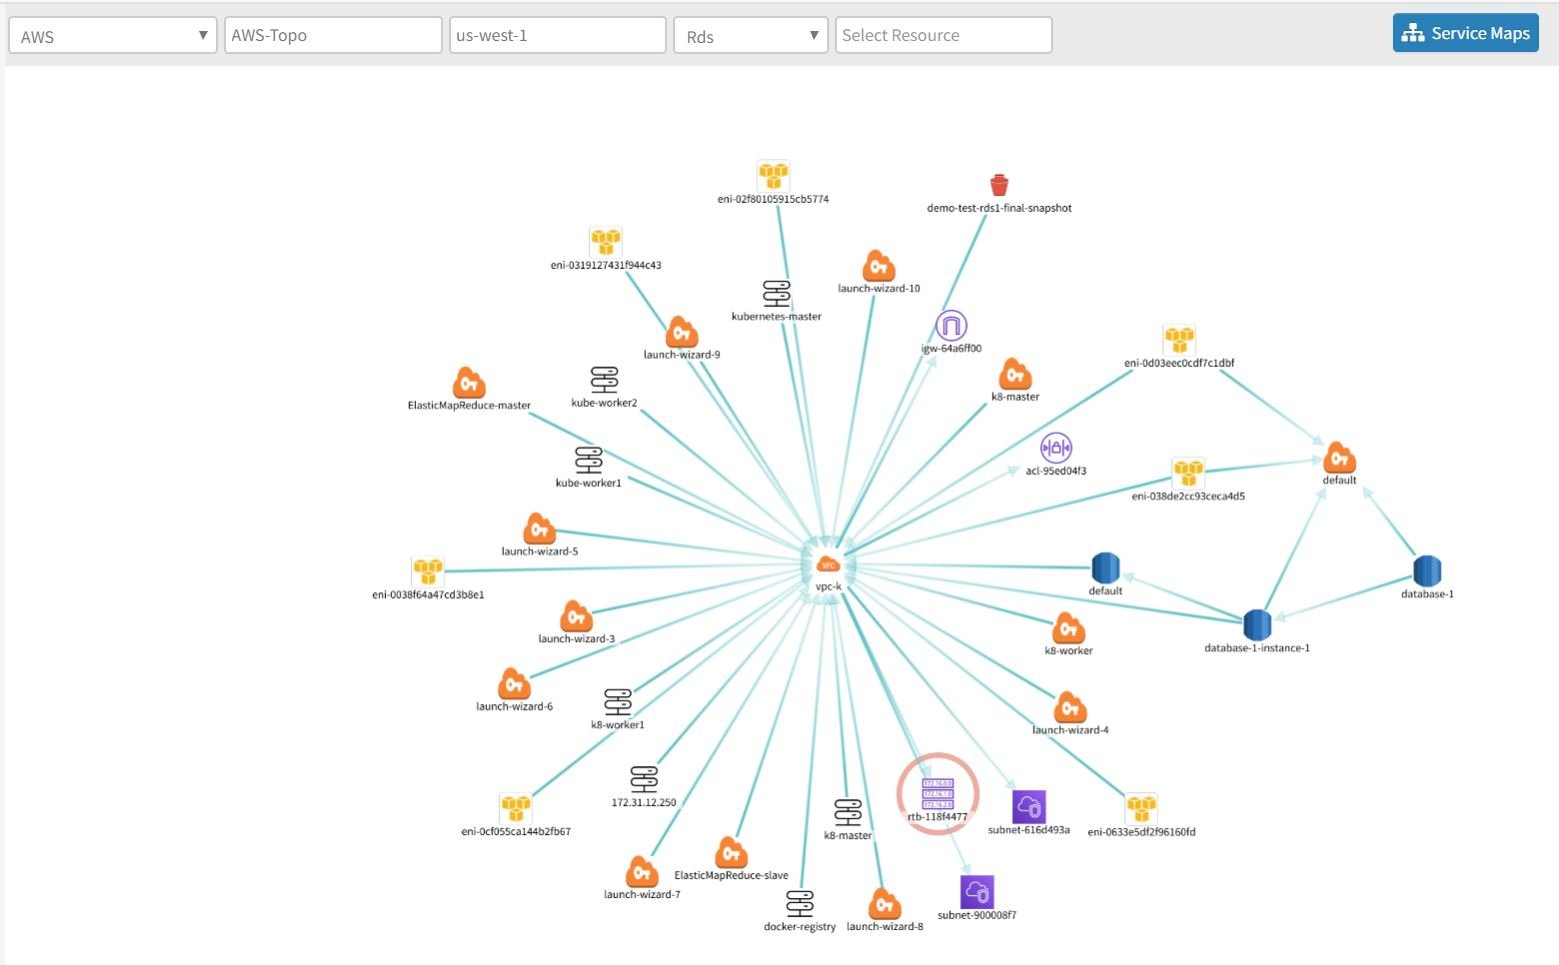The height and width of the screenshot is (965, 1559).
Task: Click the database-1-instance-1 instance icon
Action: click(x=1257, y=625)
